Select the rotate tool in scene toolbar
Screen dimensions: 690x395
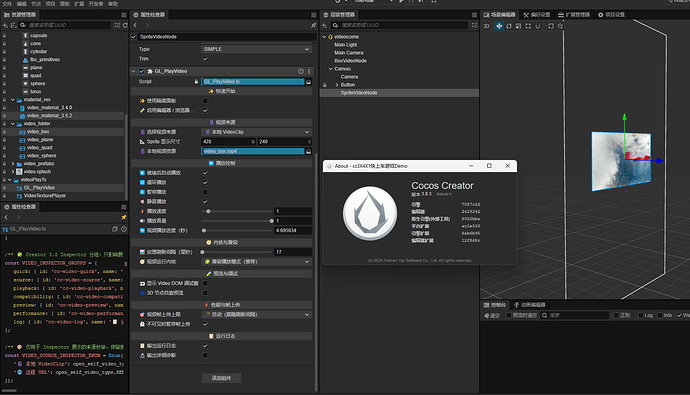coord(509,26)
